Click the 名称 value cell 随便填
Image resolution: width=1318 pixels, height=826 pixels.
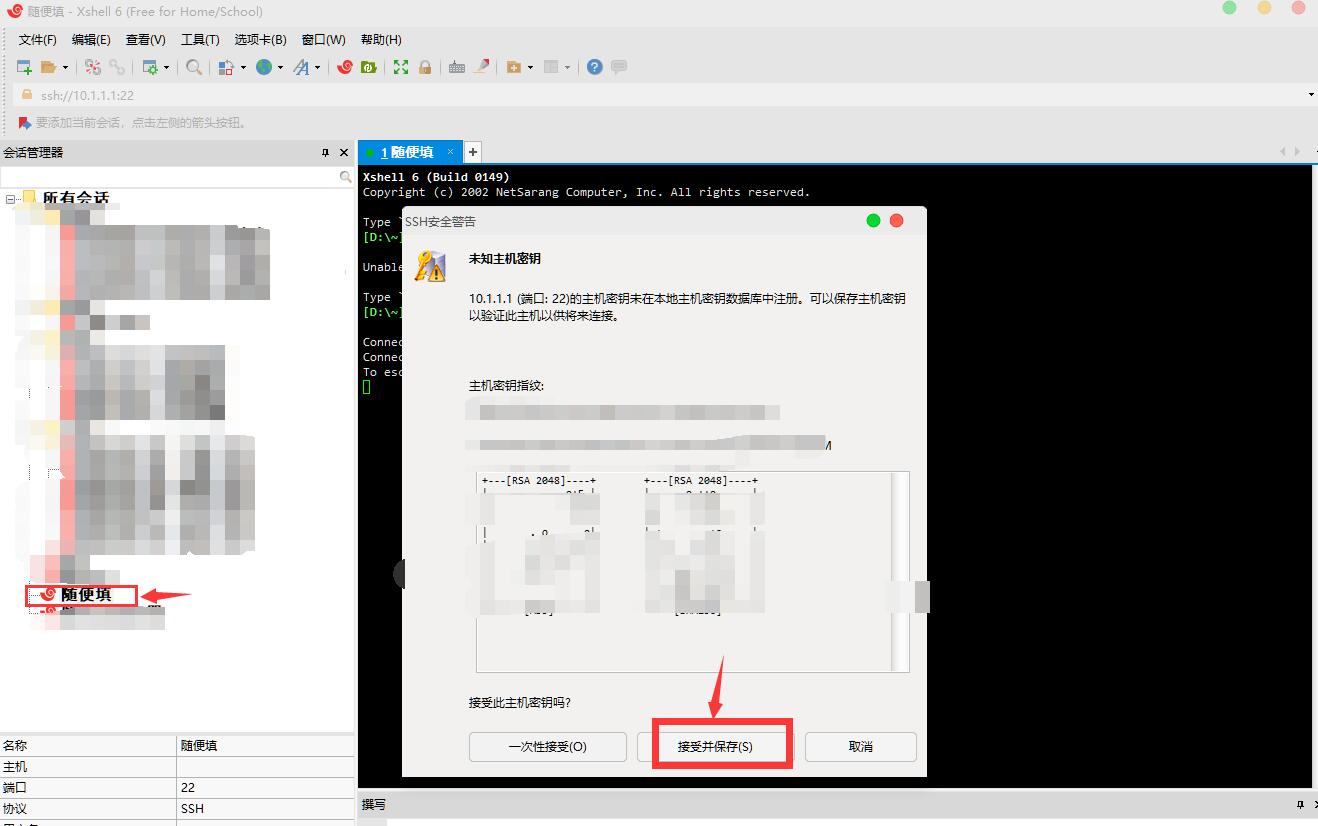click(x=265, y=746)
